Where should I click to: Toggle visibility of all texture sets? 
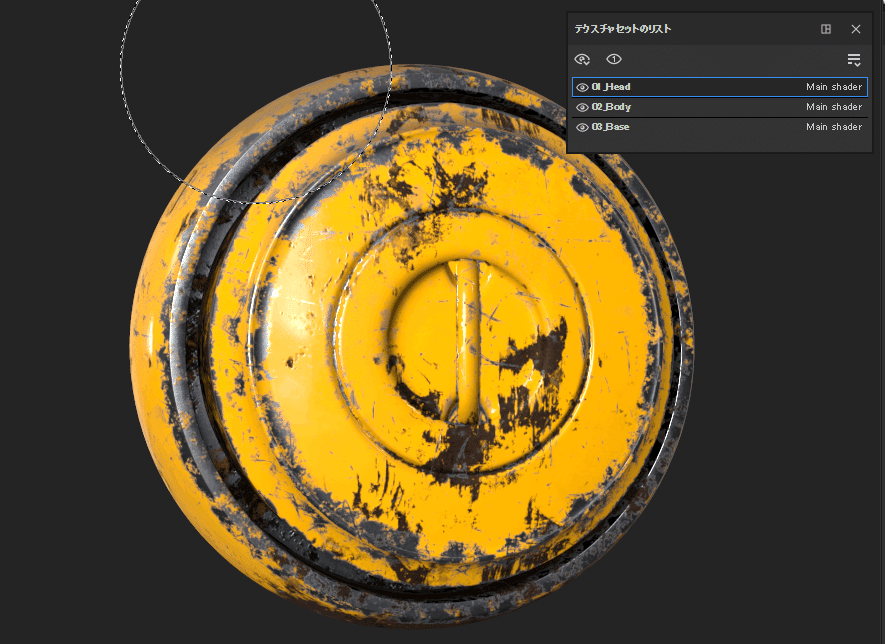[x=582, y=59]
